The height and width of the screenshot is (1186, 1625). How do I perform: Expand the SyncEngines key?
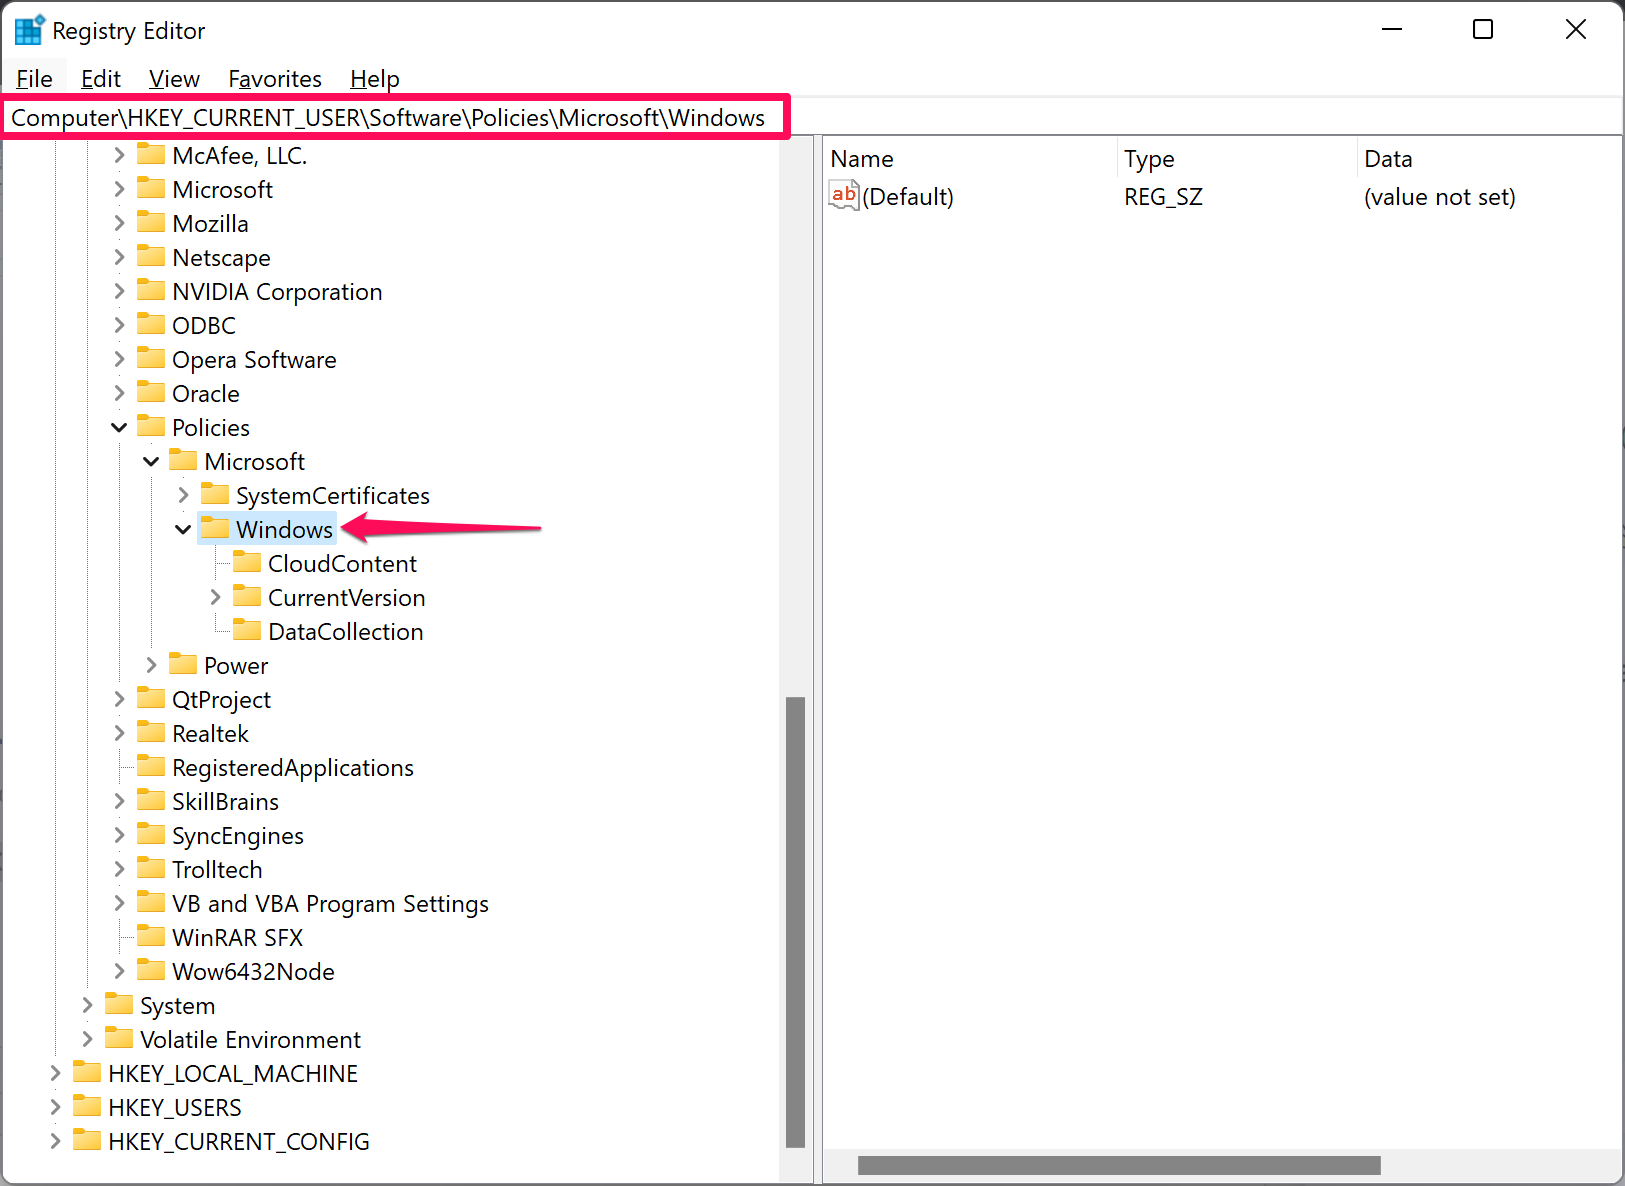[x=119, y=835]
